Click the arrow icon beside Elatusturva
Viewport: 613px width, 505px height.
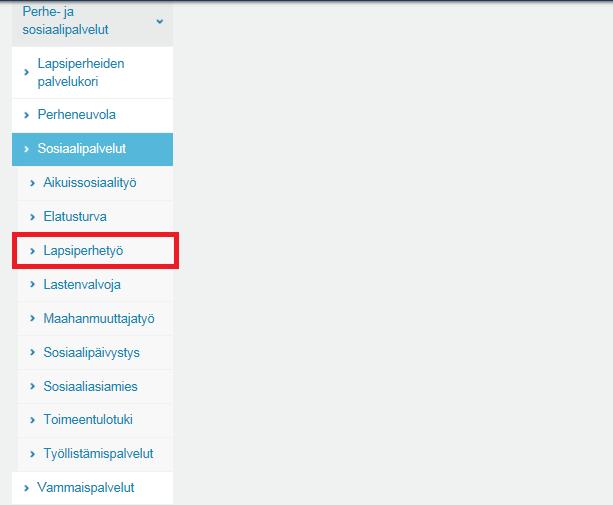32,217
